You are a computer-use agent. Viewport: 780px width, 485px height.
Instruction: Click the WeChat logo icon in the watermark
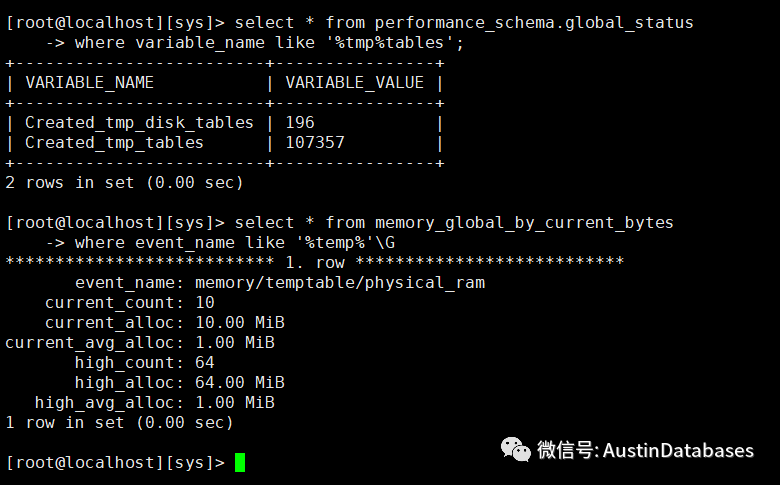[x=515, y=449]
